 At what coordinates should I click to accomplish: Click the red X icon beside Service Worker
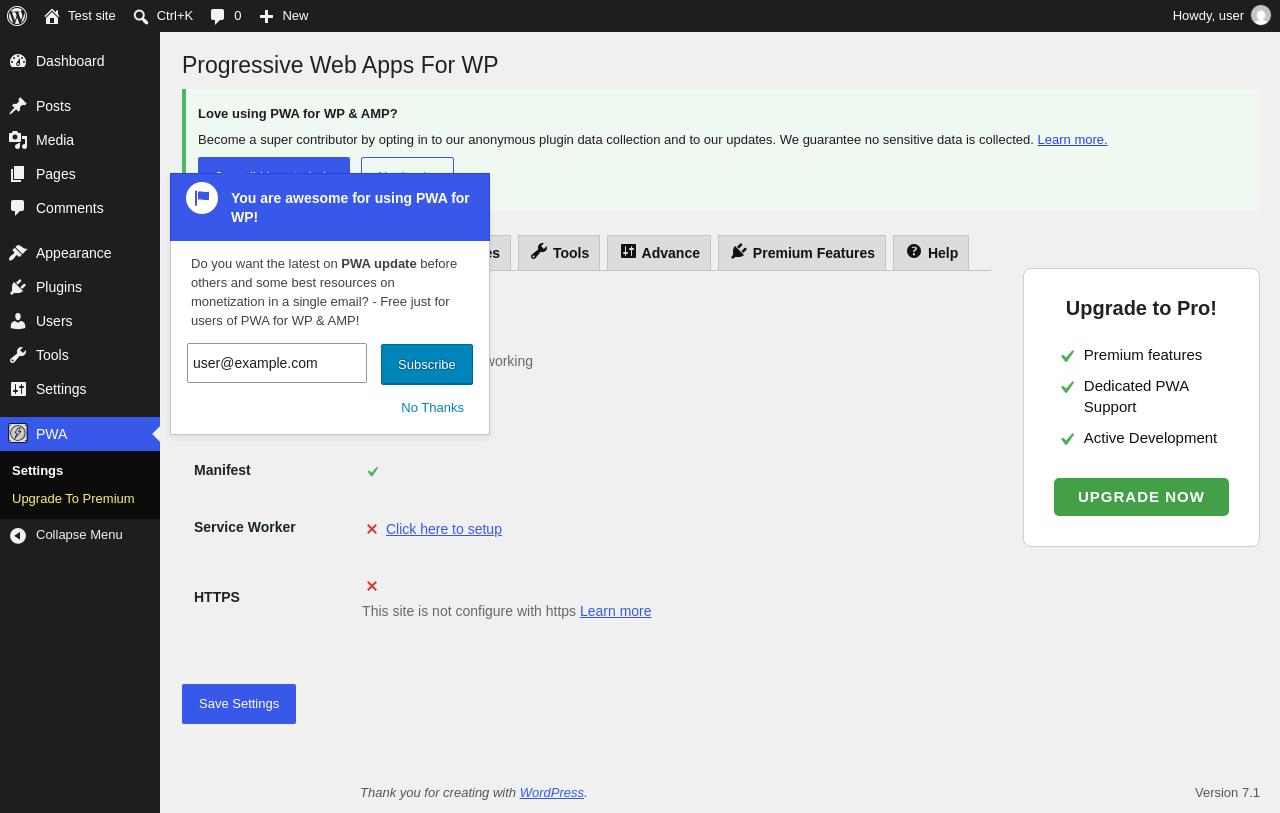click(372, 529)
